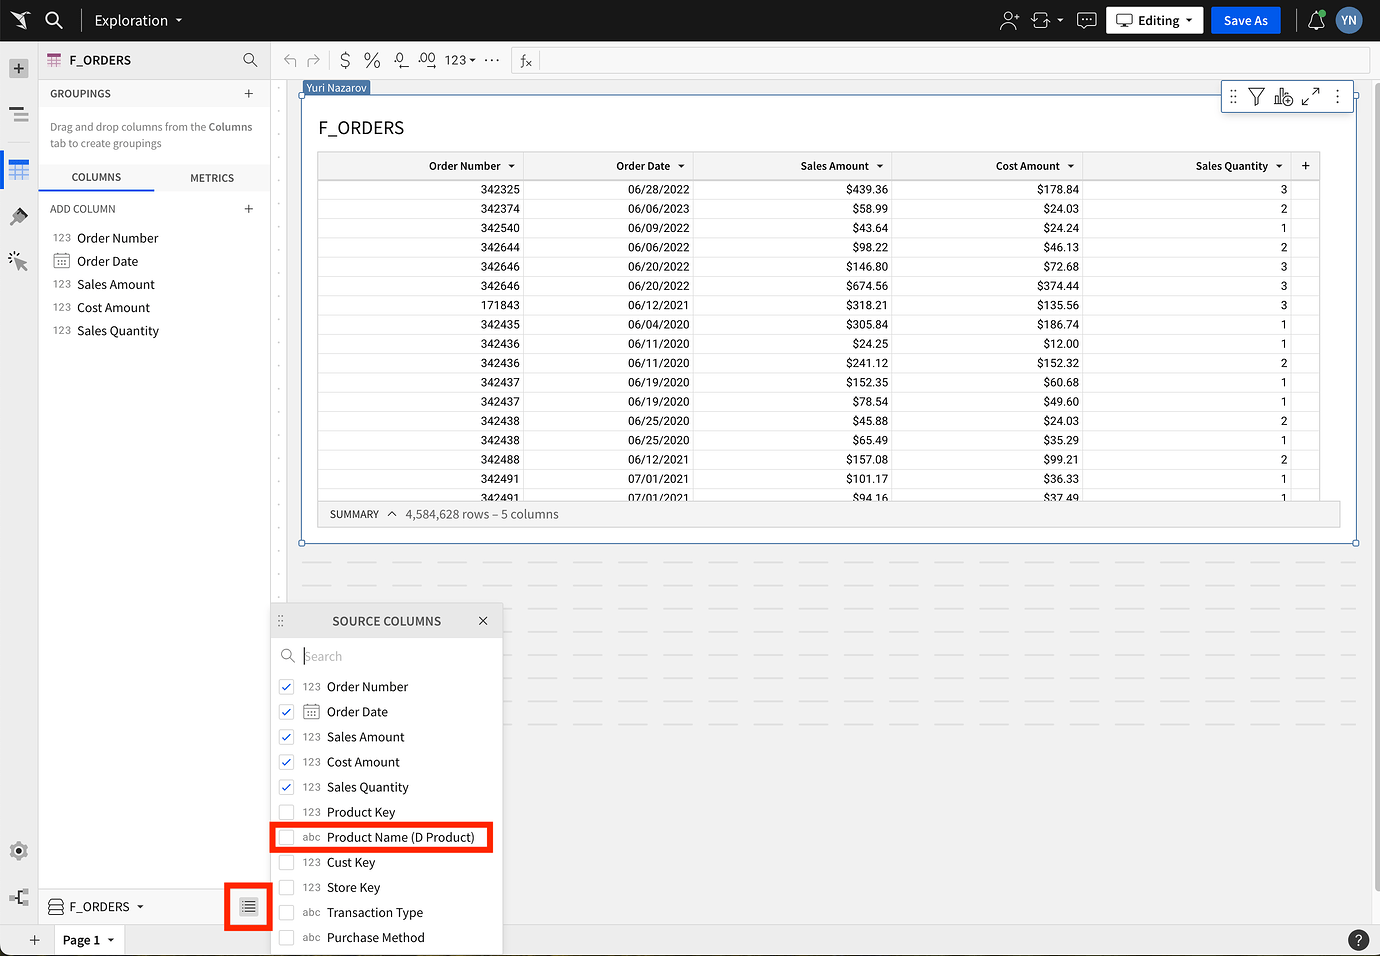Apply currency formatting with the dollar icon
Image resolution: width=1380 pixels, height=956 pixels.
click(345, 59)
